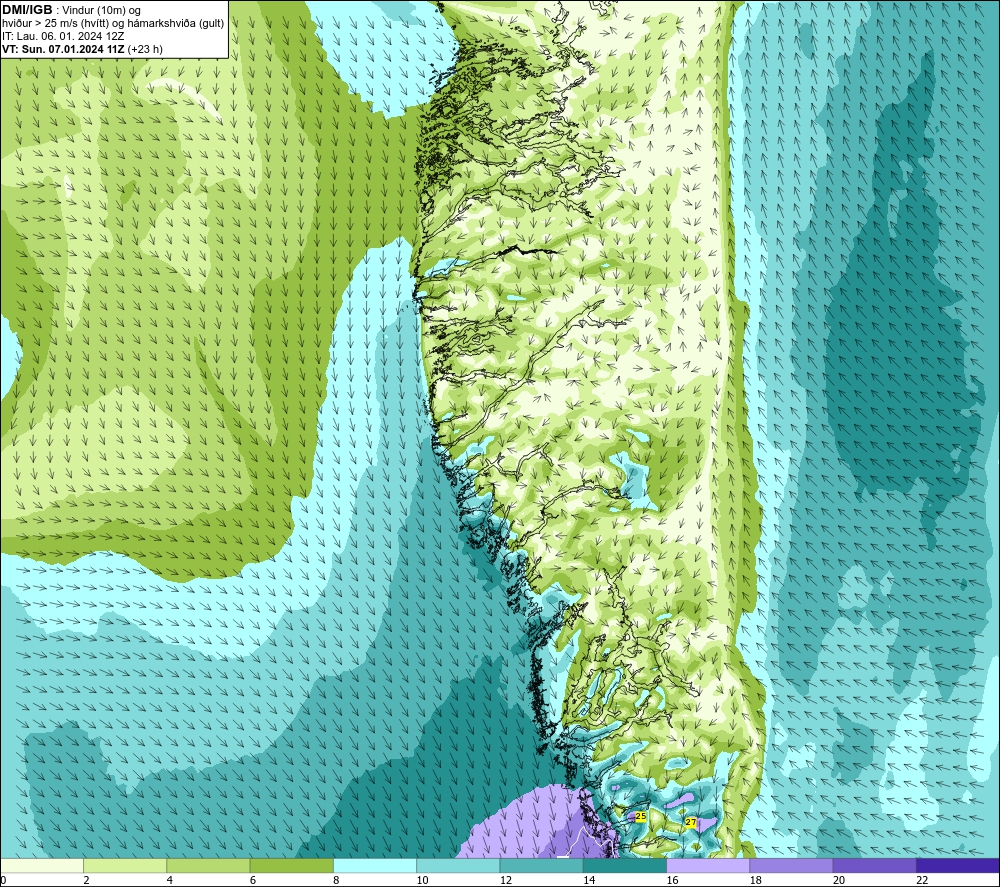This screenshot has width=1000, height=887.
Task: Select the legend color swatch above 22 m/s
Action: point(957,865)
